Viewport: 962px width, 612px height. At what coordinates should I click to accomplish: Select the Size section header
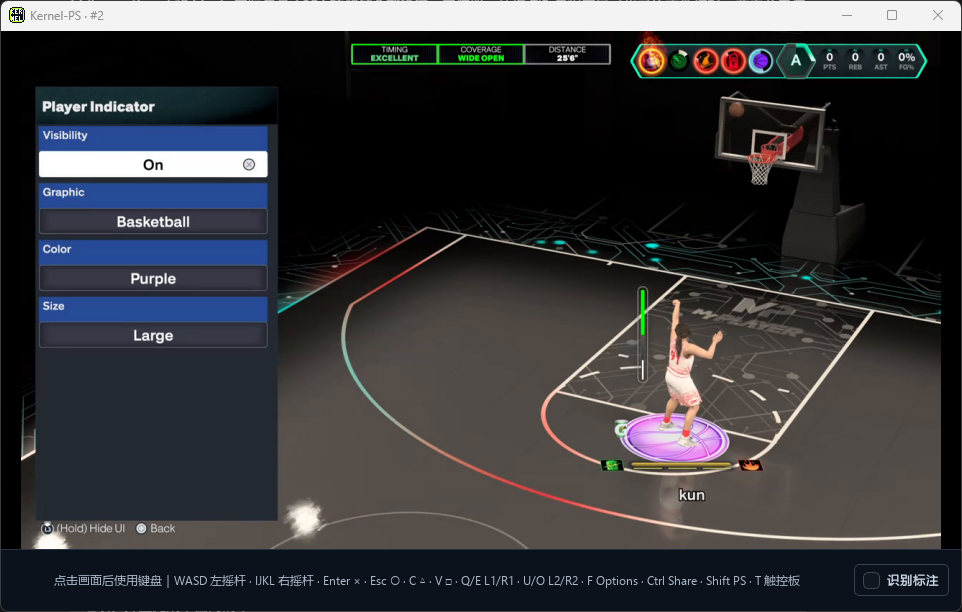153,308
